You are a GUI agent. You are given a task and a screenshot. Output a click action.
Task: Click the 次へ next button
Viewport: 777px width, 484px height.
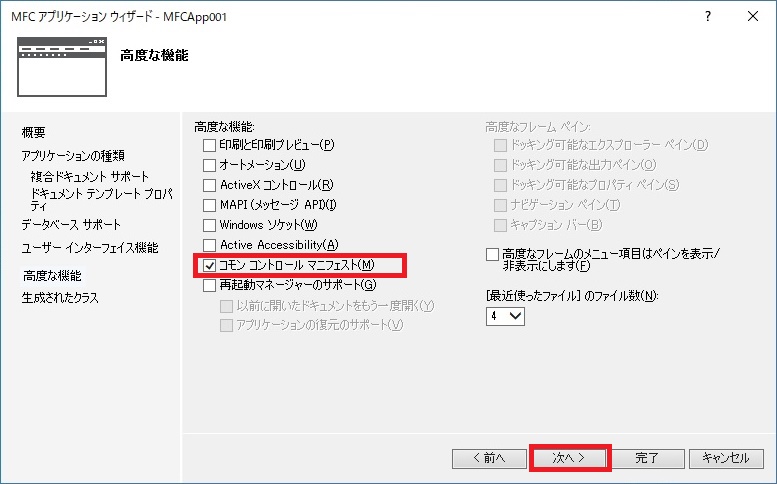click(570, 458)
